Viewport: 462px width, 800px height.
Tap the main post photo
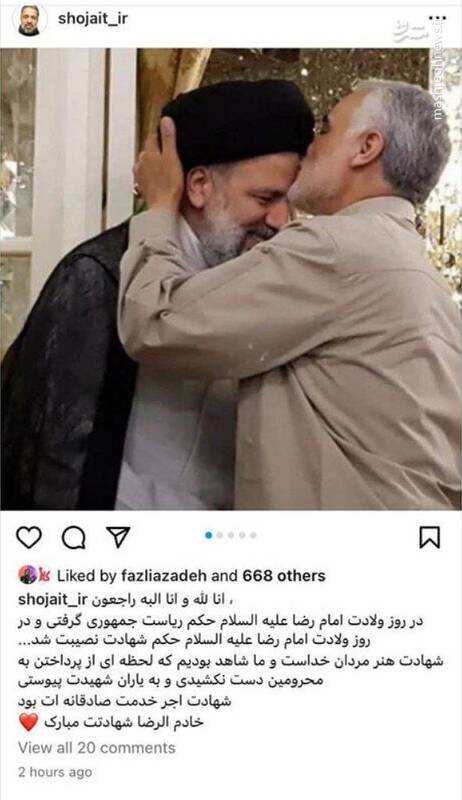click(231, 279)
